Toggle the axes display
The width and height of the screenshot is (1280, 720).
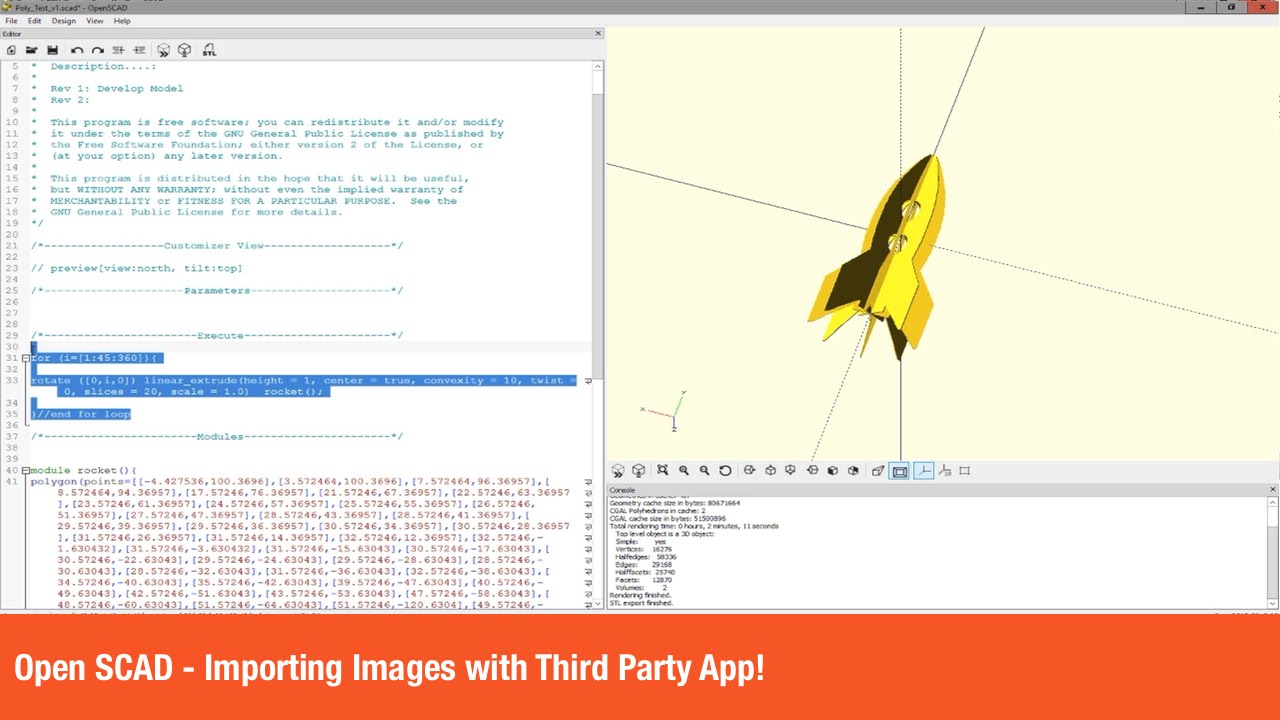924,471
